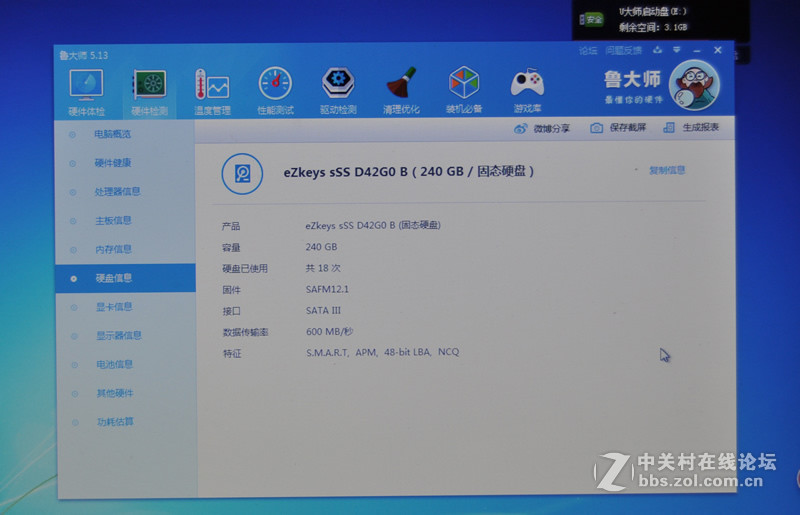Open 清理优化 cleanup broom tool

click(x=401, y=90)
